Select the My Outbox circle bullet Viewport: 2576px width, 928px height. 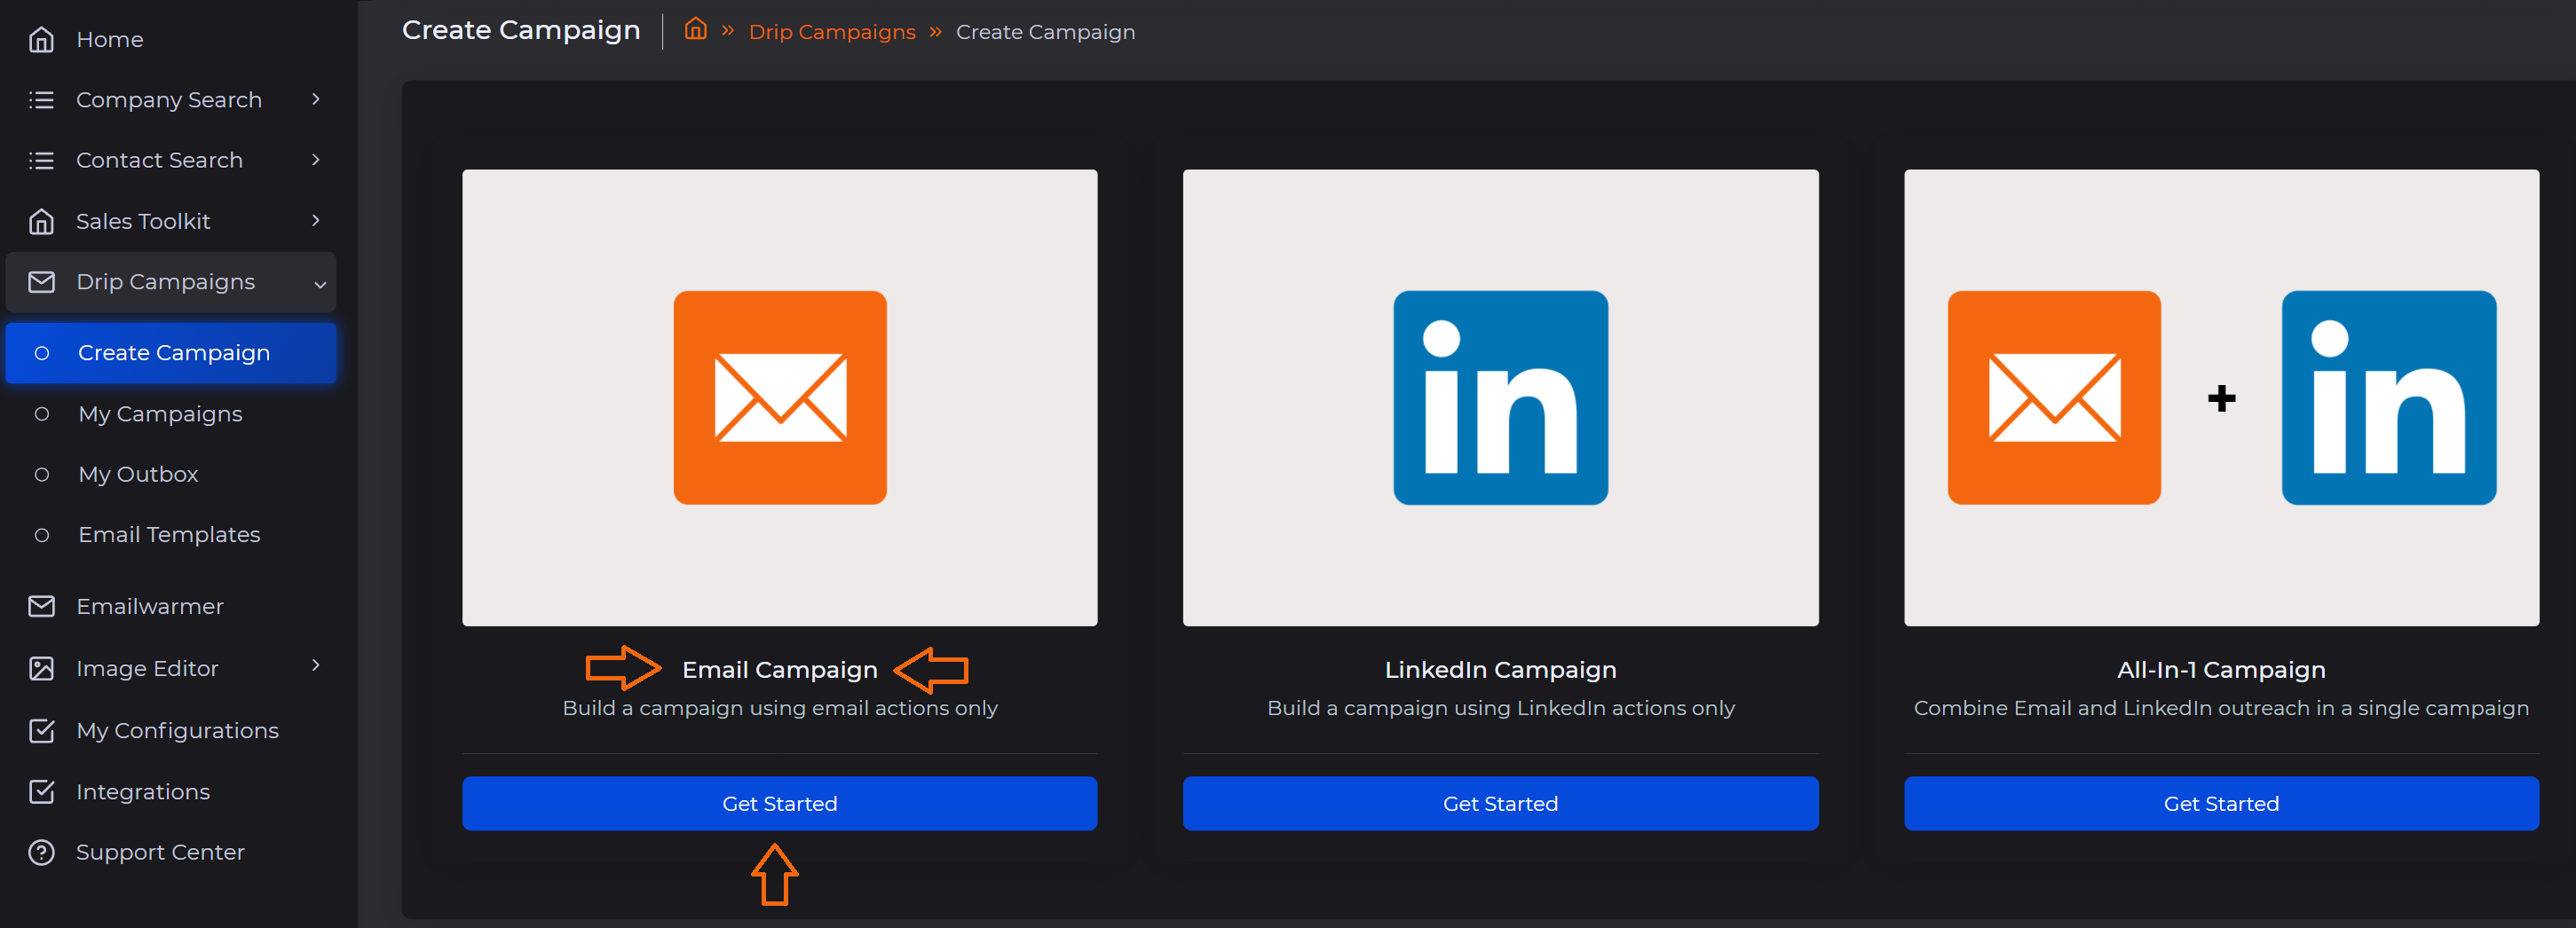click(x=42, y=474)
